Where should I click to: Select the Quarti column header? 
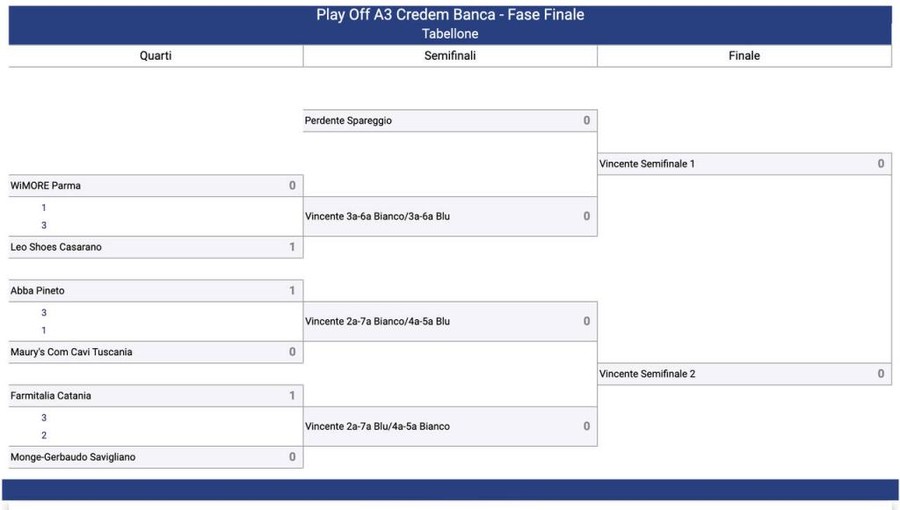coord(156,56)
